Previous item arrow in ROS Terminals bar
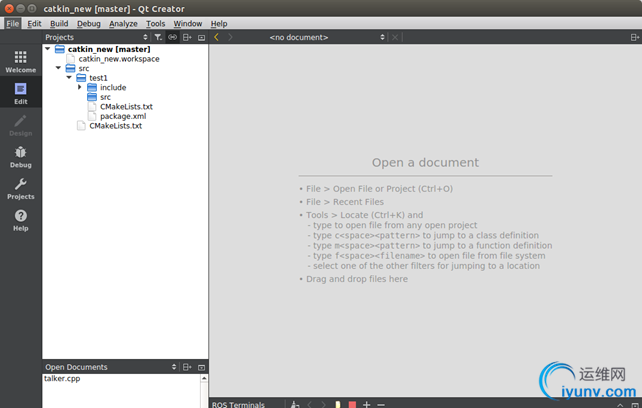Viewport: 642px width, 408px height. 310,404
